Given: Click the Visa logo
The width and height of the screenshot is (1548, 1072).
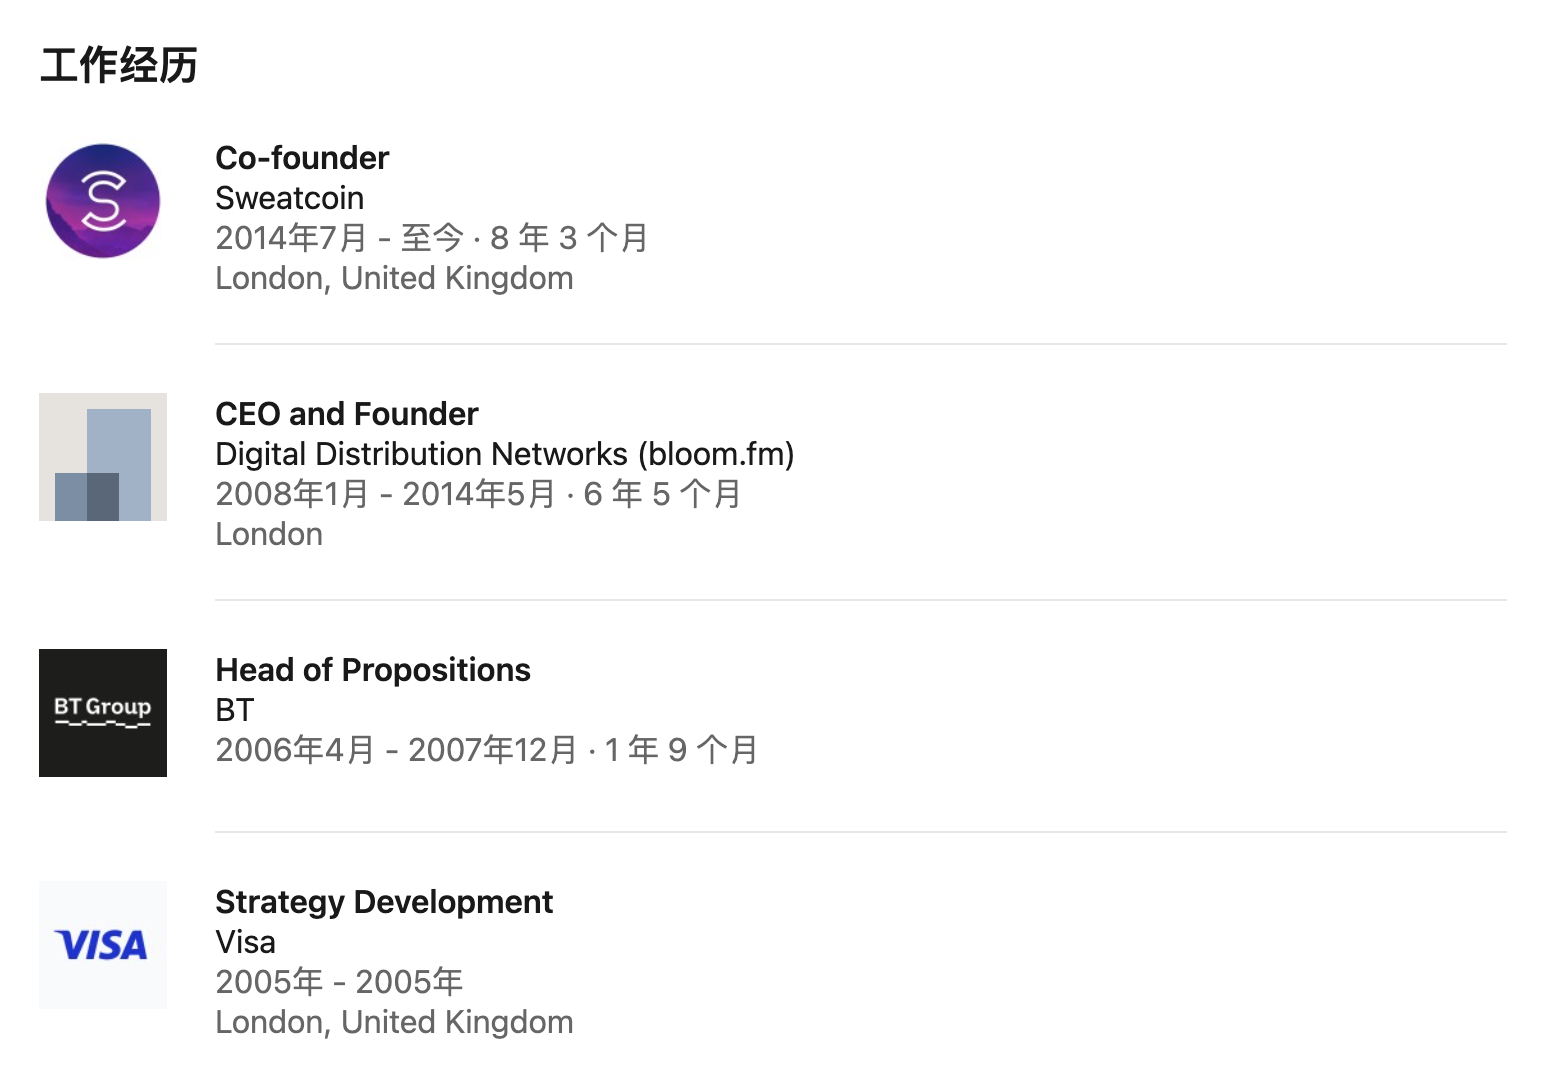Looking at the screenshot, I should pos(103,945).
